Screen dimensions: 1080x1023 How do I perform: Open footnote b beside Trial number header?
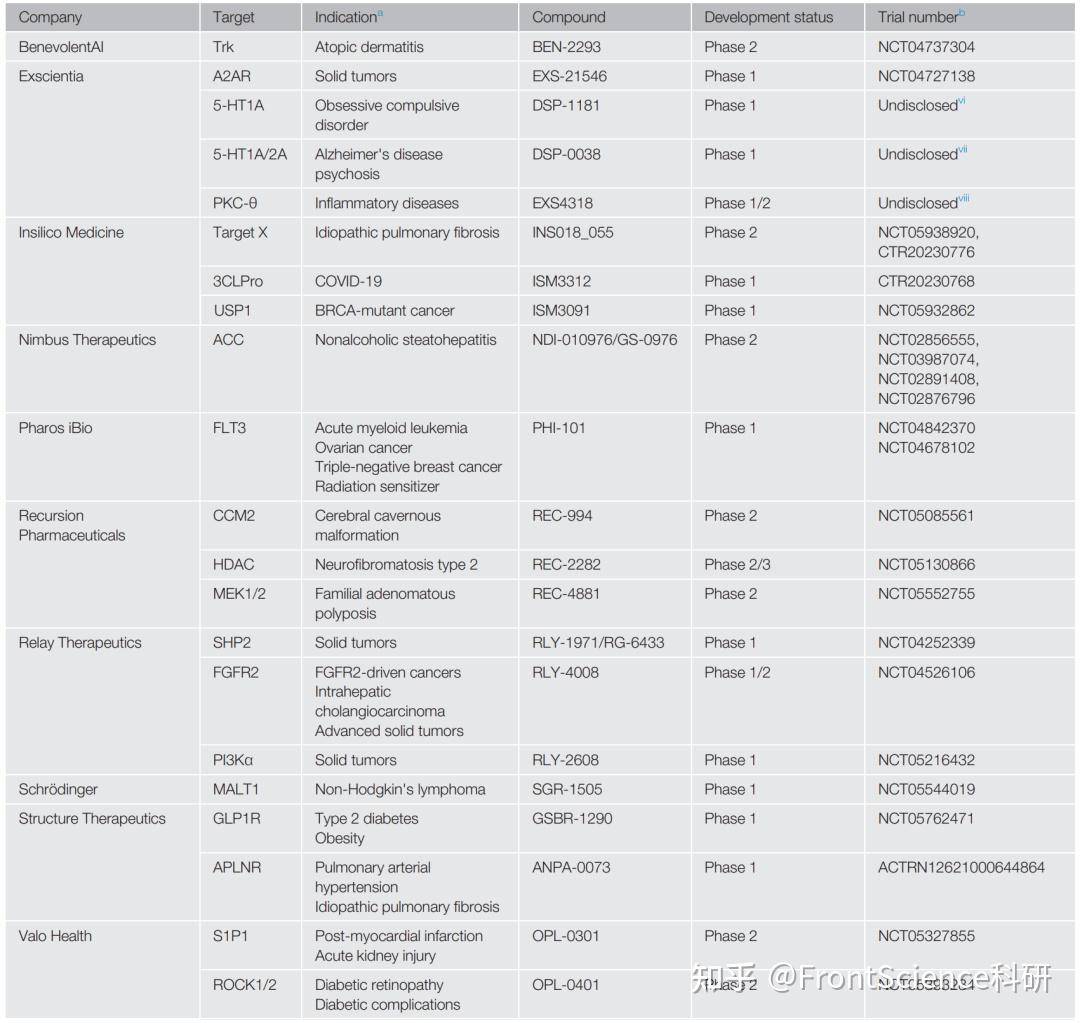[x=962, y=13]
